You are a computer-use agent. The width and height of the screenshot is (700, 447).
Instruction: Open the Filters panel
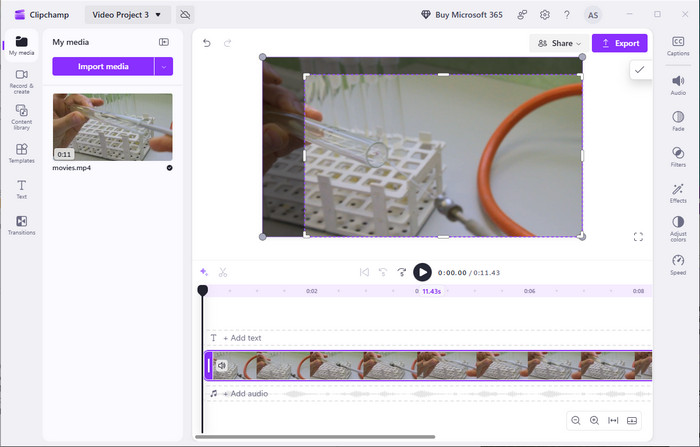[678, 155]
